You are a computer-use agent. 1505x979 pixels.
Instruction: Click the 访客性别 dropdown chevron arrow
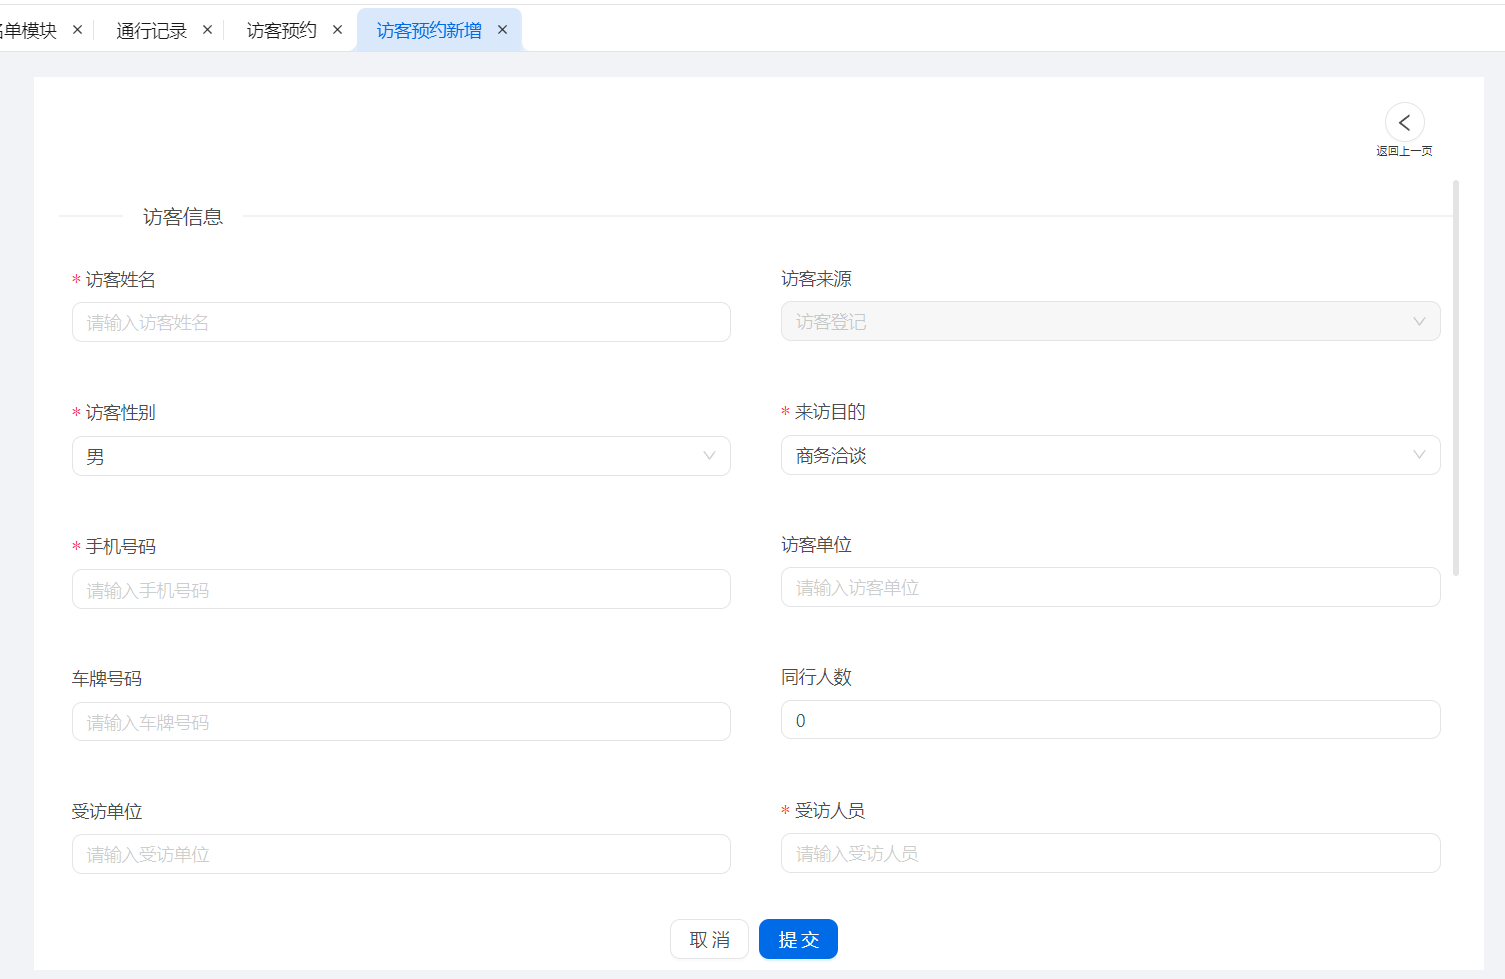coord(709,456)
